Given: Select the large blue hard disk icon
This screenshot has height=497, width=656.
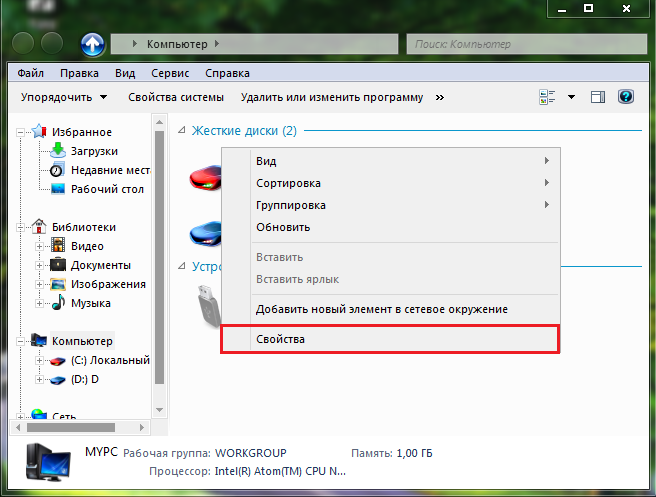Looking at the screenshot, I should [205, 233].
